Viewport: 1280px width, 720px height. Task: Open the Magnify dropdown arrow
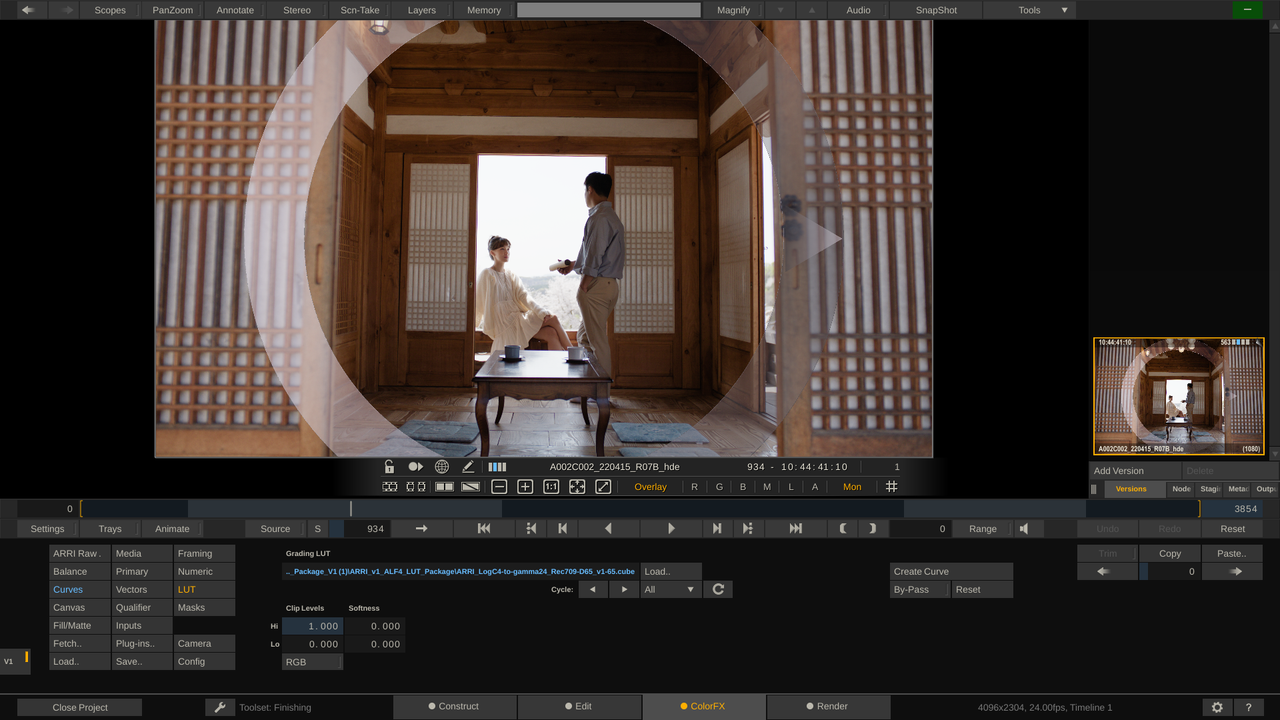[781, 10]
